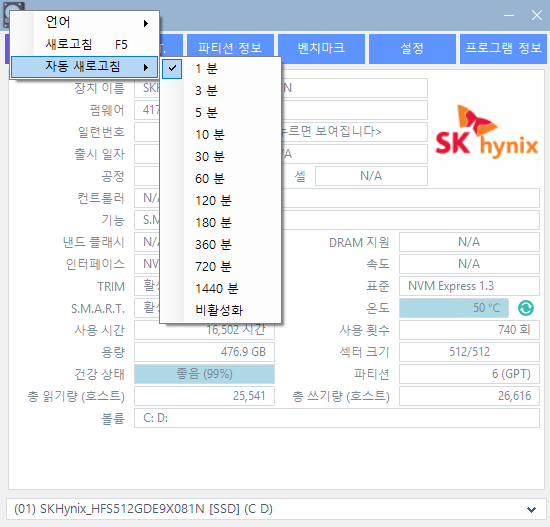This screenshot has width=550, height=527.
Task: Click the 총 쓰기량 (호스트) label
Action: [x=341, y=396]
